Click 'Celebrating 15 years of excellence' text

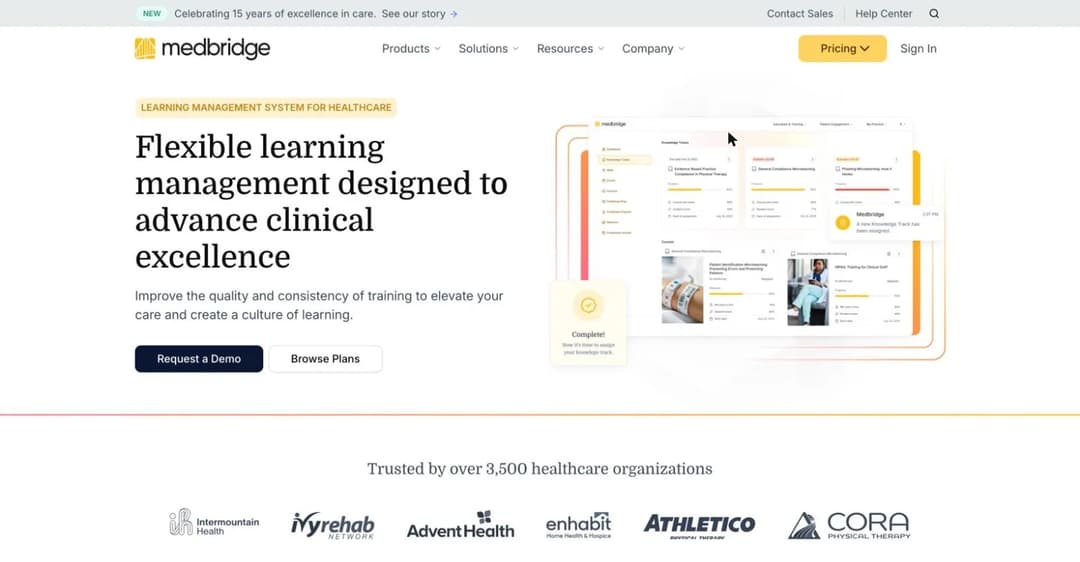pyautogui.click(x=275, y=14)
